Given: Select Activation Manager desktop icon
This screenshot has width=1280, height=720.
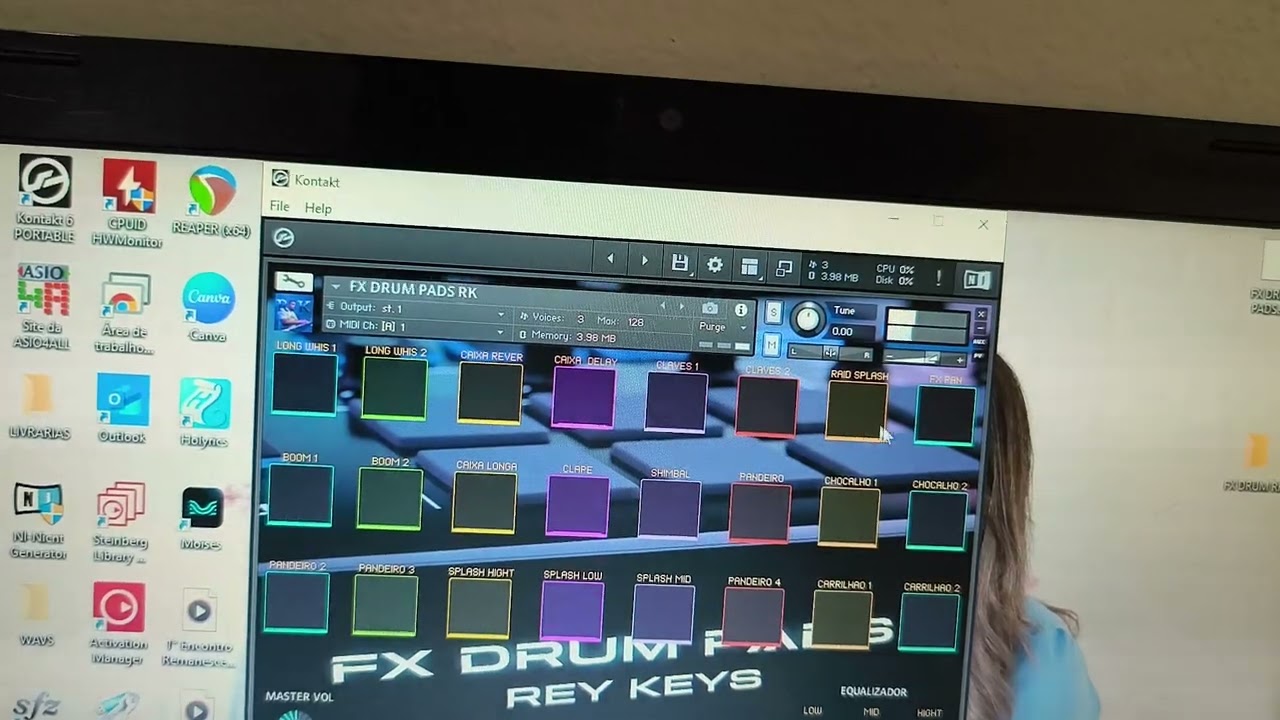Looking at the screenshot, I should pos(118,625).
